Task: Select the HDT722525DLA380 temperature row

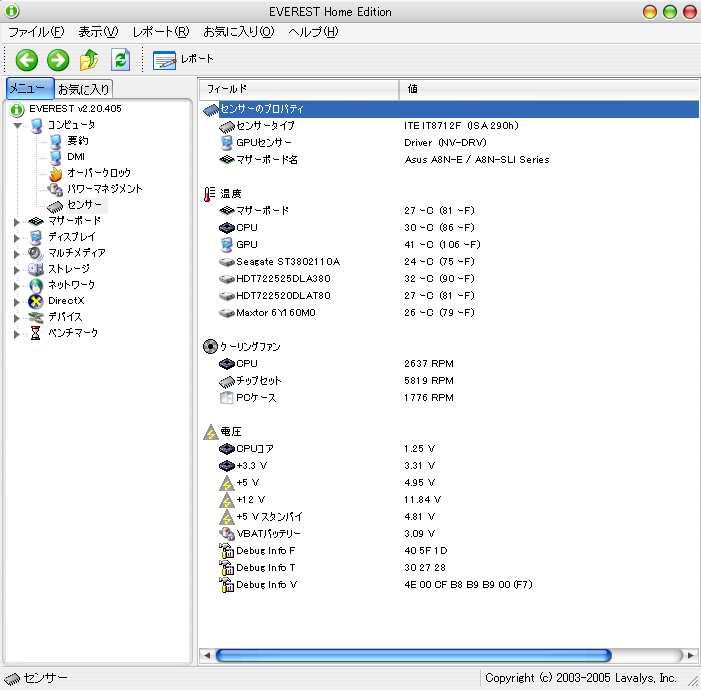Action: tap(450, 279)
